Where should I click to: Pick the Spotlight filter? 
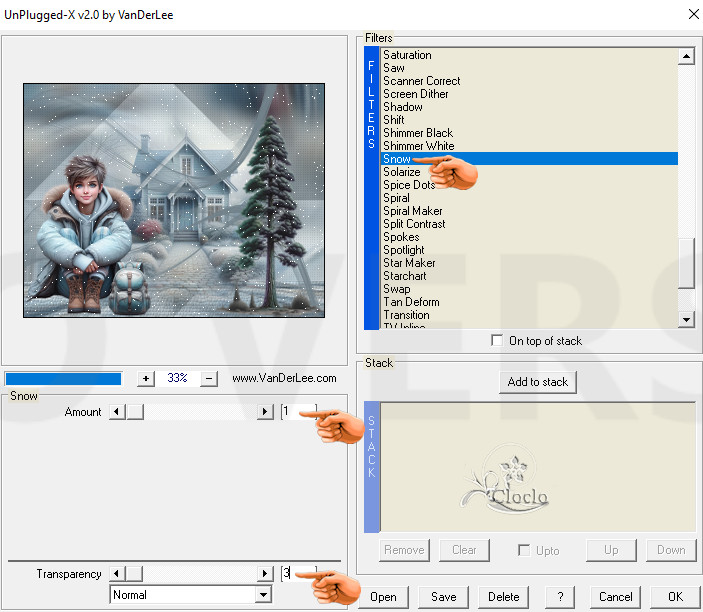[x=404, y=250]
